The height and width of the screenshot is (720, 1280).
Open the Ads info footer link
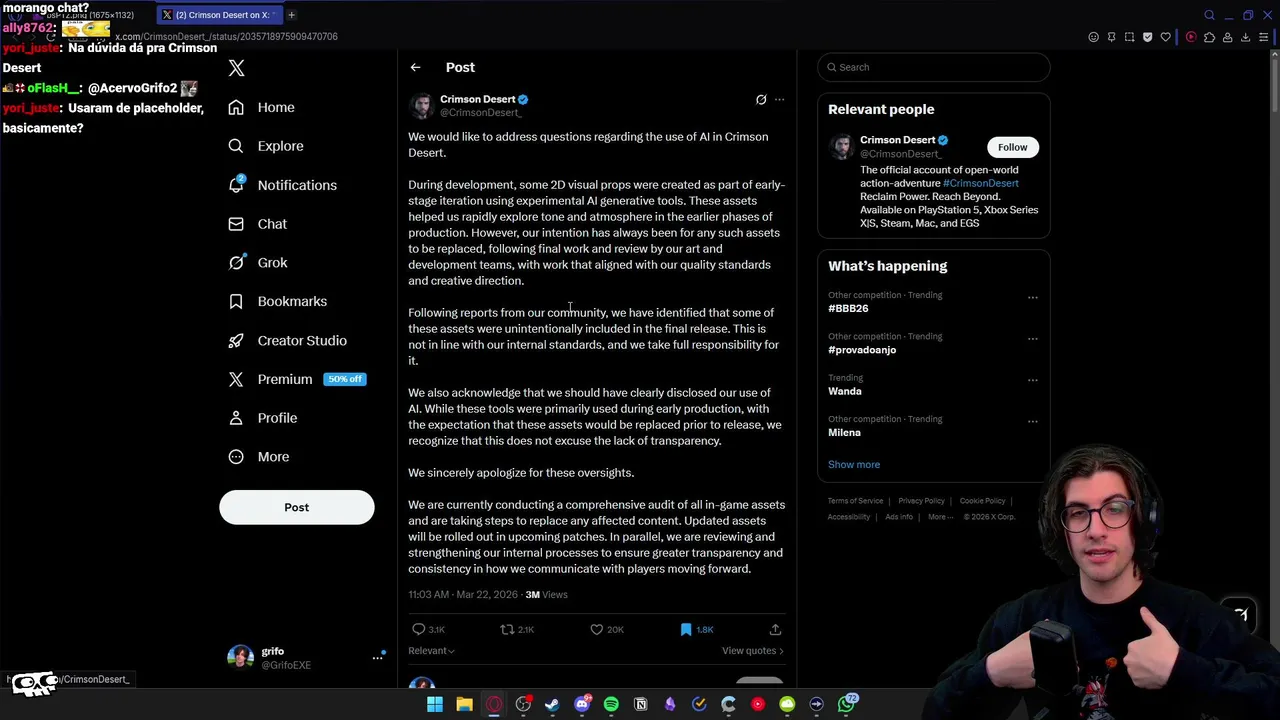[898, 517]
